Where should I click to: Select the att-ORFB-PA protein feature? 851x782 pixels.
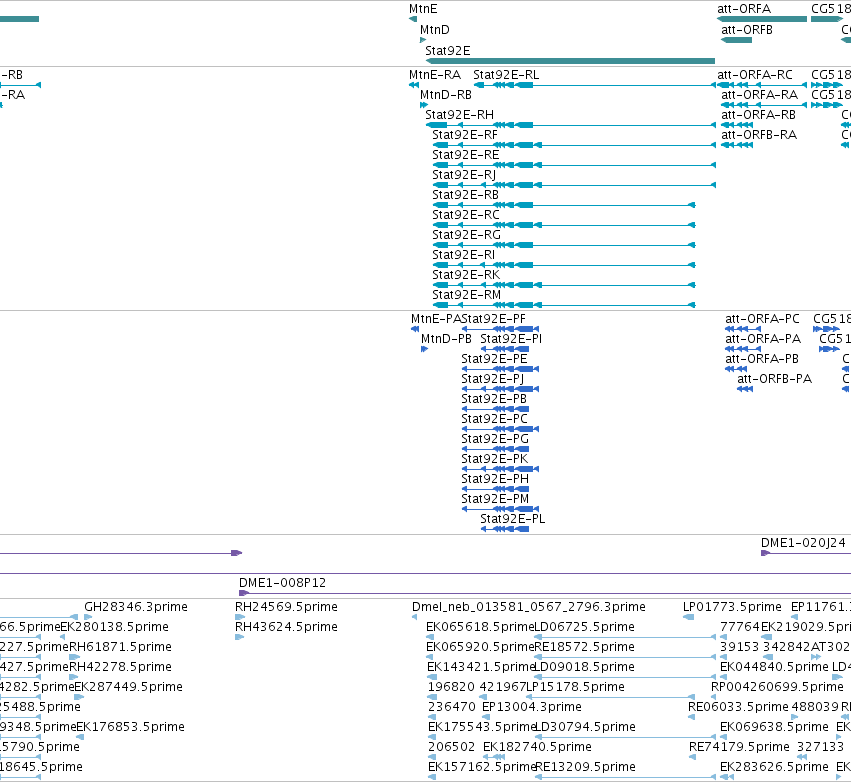pyautogui.click(x=745, y=389)
